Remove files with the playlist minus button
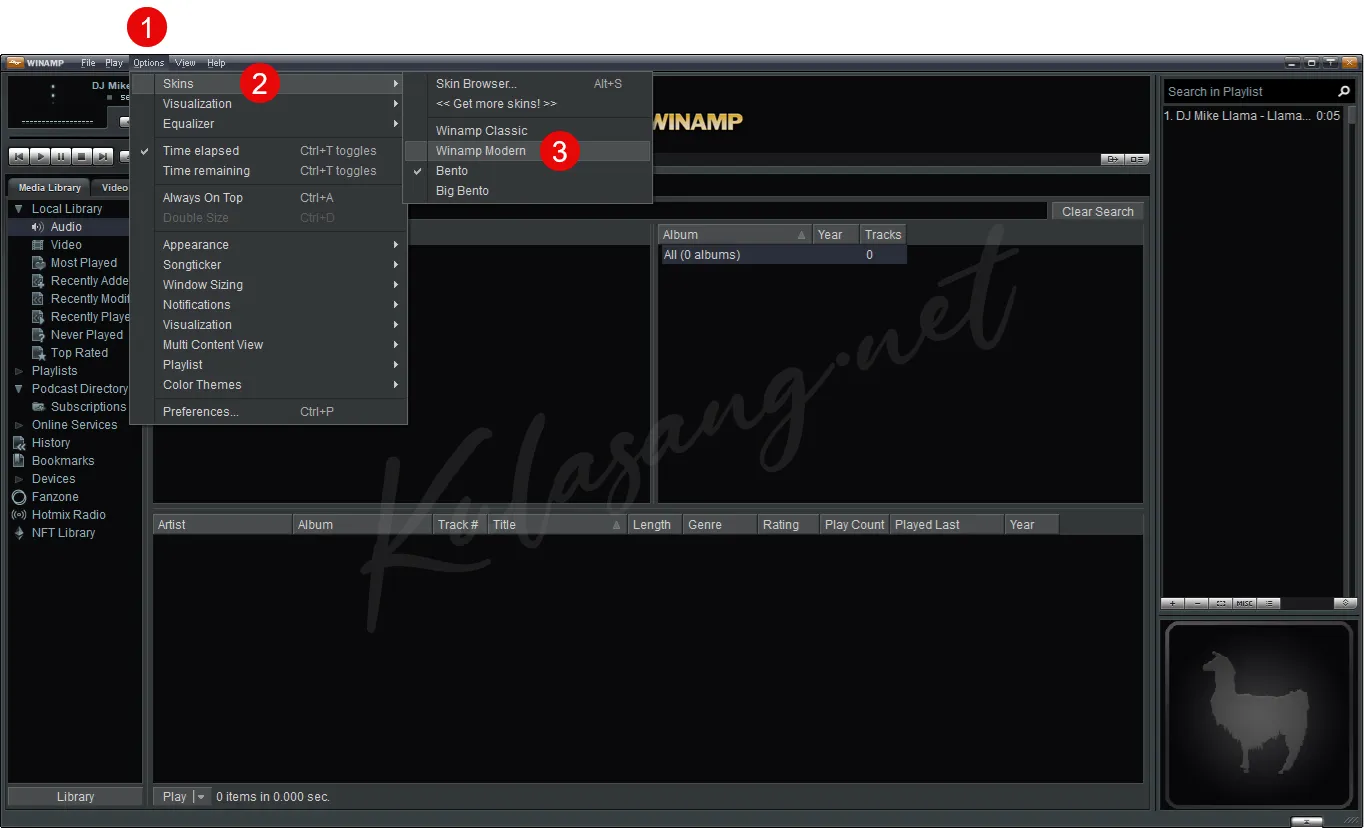This screenshot has width=1364, height=828. click(1197, 603)
